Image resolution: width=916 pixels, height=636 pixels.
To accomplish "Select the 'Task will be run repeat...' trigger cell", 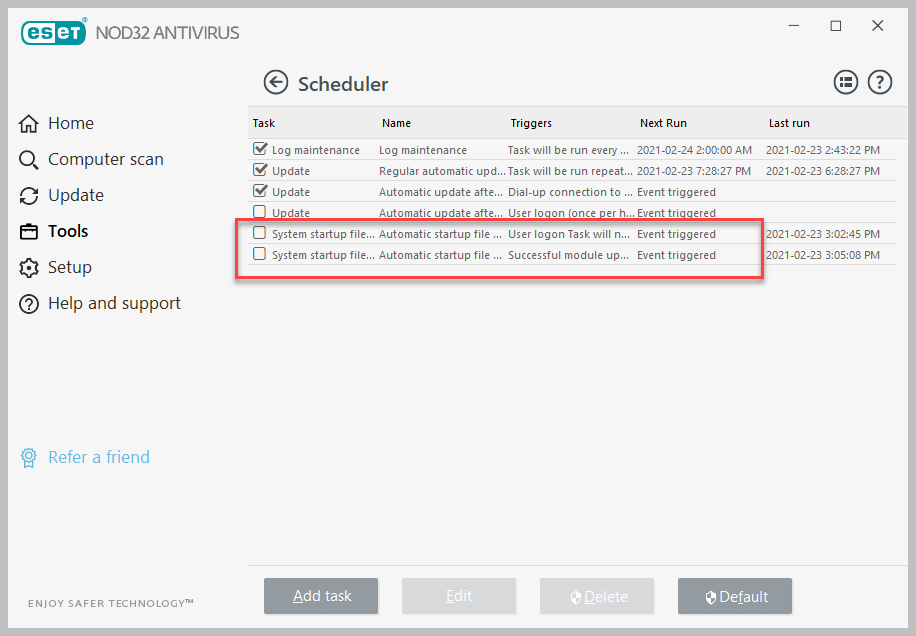I will (570, 171).
